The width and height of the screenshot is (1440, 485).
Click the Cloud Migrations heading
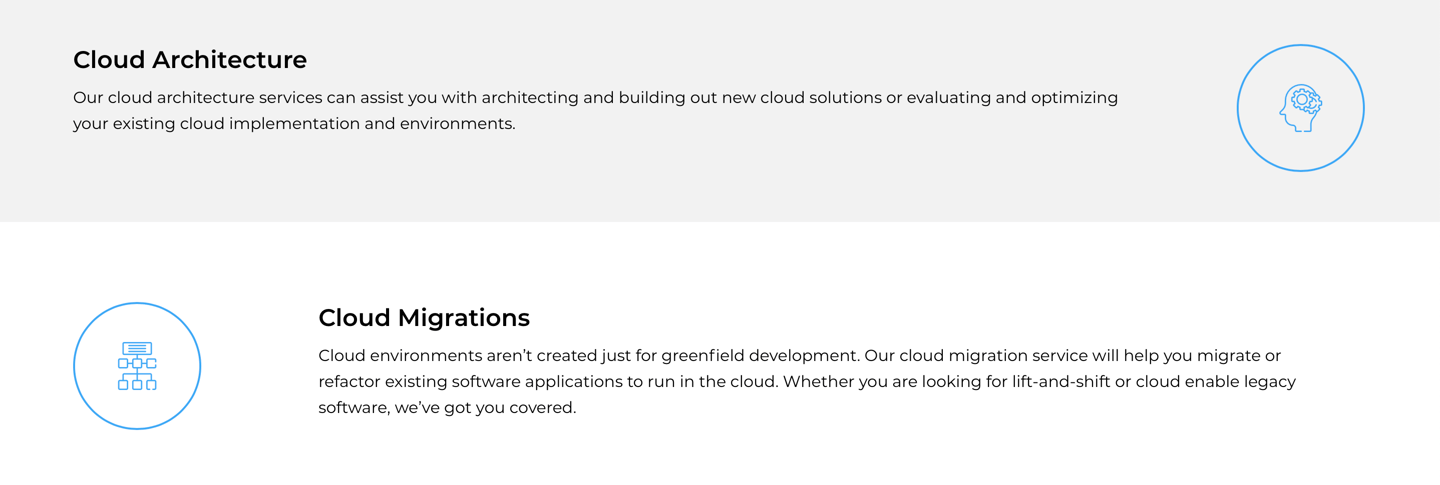424,318
